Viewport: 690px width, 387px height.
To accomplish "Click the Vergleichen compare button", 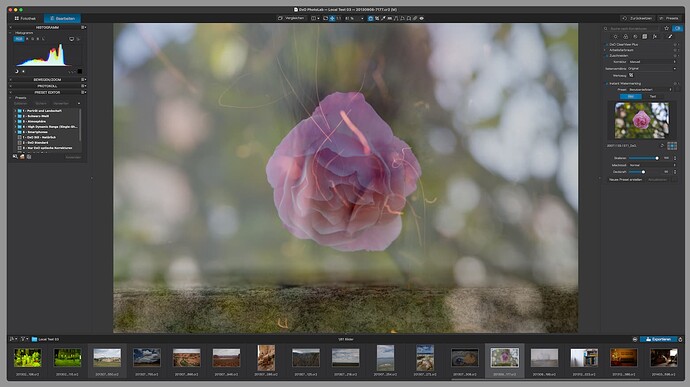I will [291, 18].
